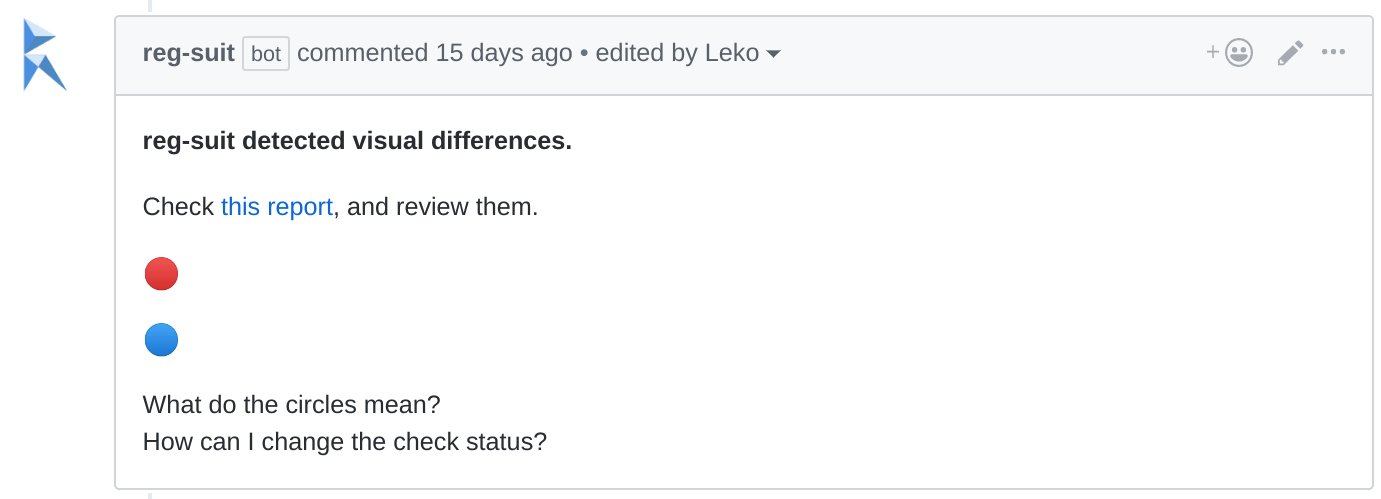
Task: Expand the "edited by Leko" history dropdown
Action: pos(686,53)
